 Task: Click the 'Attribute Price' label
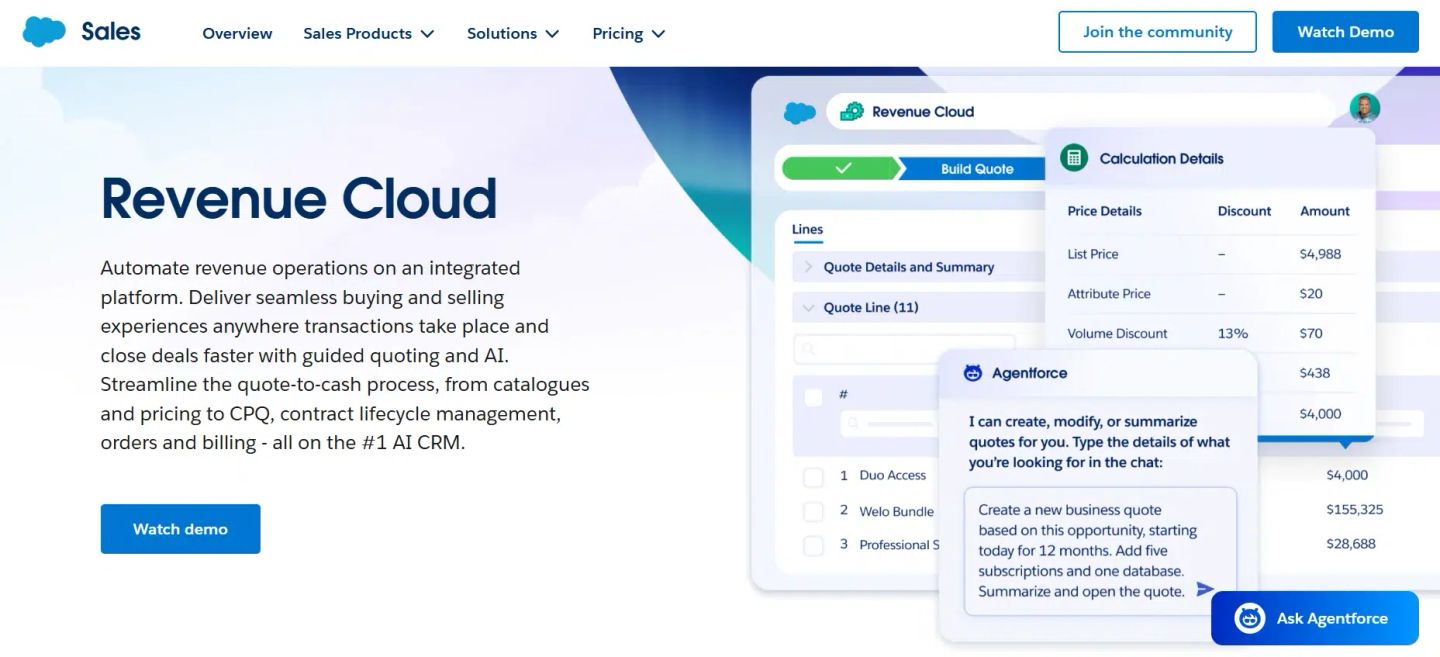(1109, 293)
